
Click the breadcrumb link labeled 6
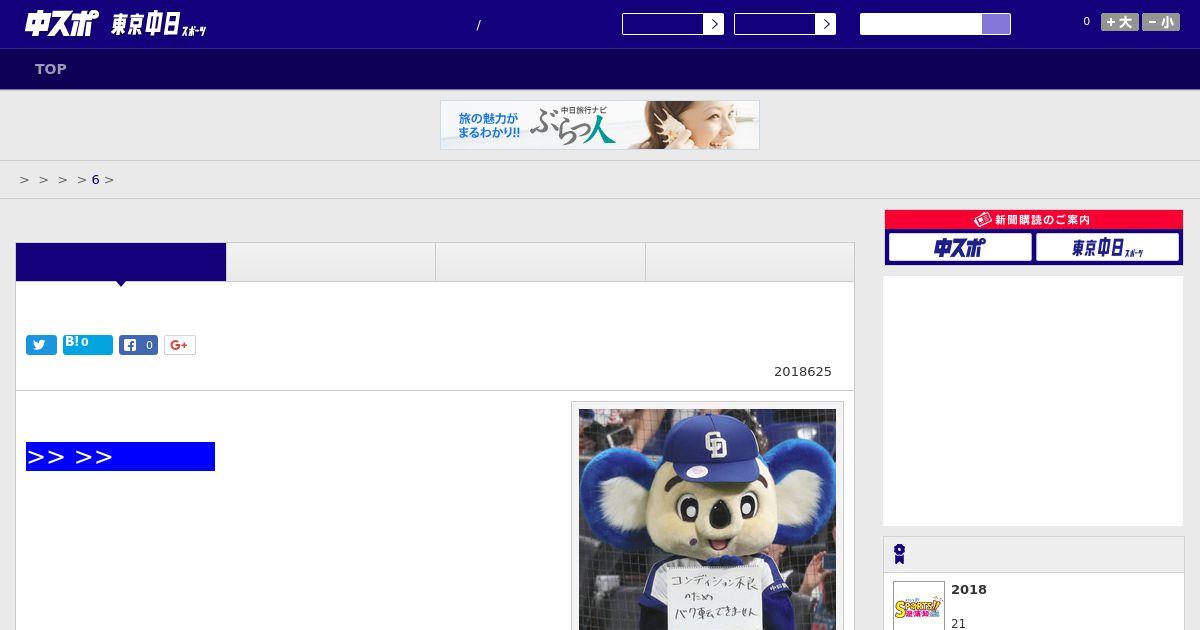coord(96,180)
